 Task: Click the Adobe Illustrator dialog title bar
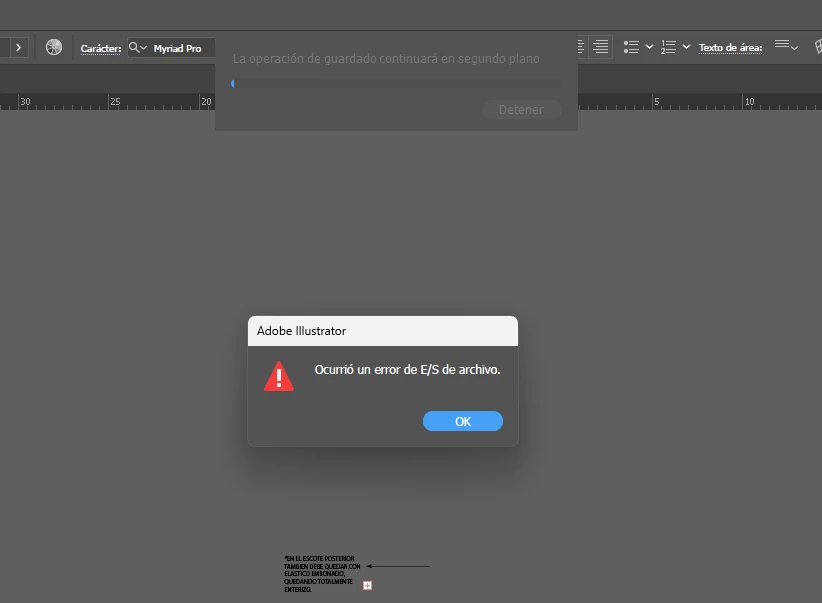point(383,331)
